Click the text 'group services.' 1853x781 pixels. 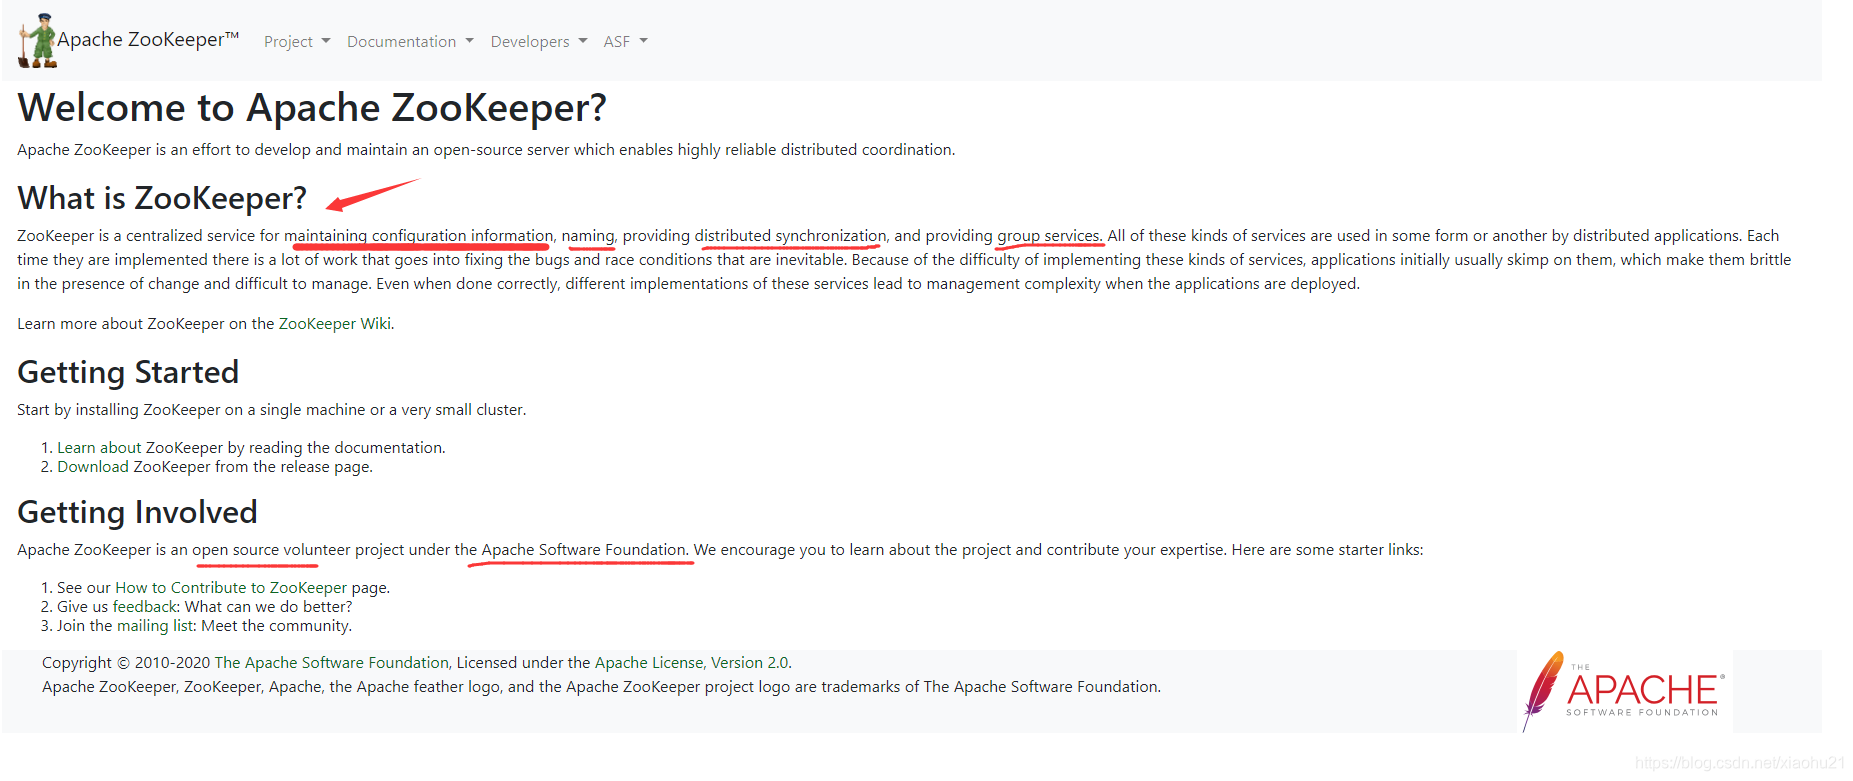(1050, 236)
